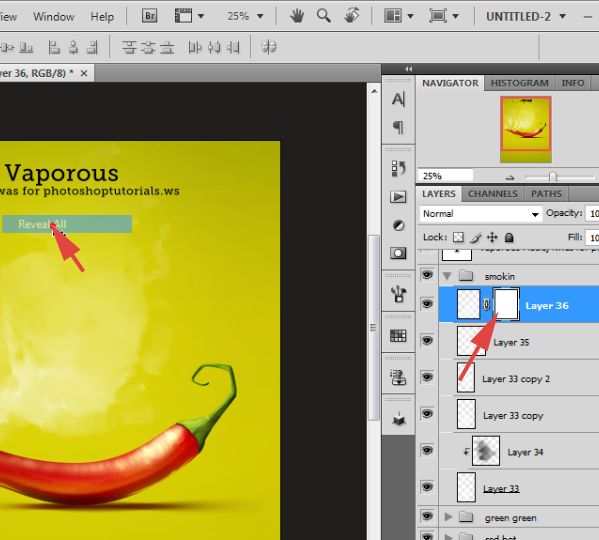Select the Zoom magnifier tool
599x540 pixels.
pos(324,16)
